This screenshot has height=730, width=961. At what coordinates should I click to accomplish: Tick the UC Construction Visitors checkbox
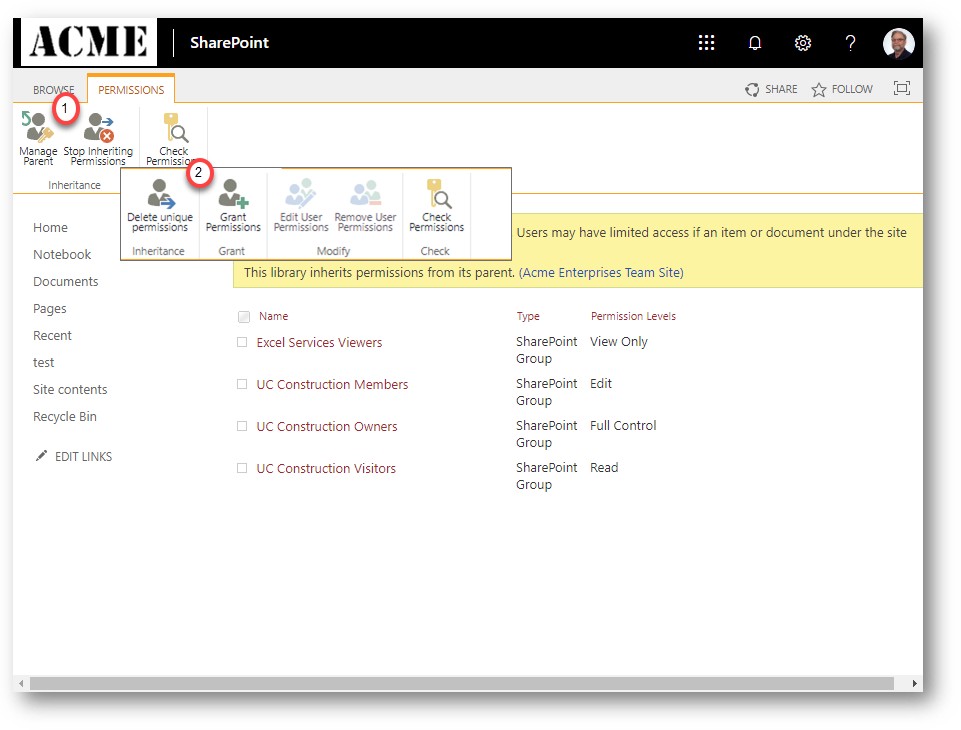coord(242,468)
